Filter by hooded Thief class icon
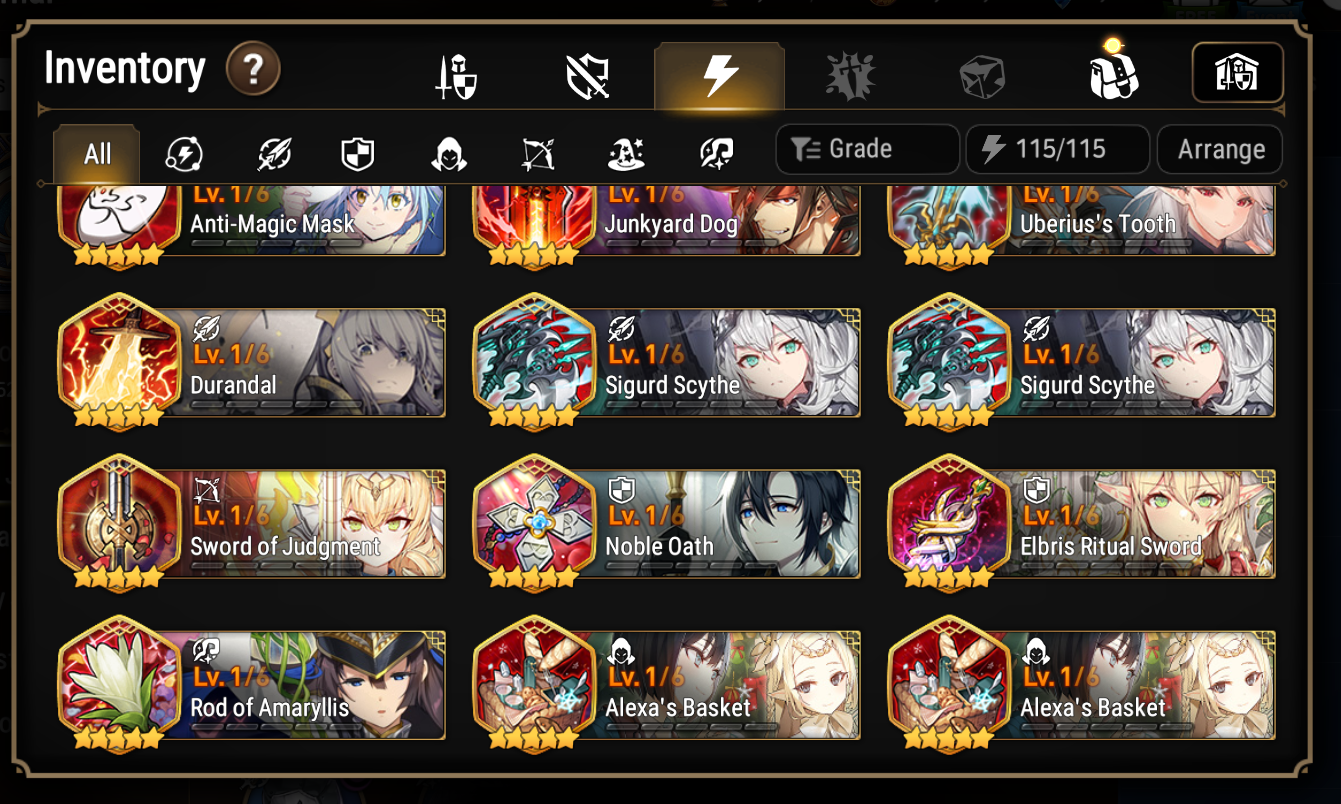The image size is (1341, 804). point(448,154)
